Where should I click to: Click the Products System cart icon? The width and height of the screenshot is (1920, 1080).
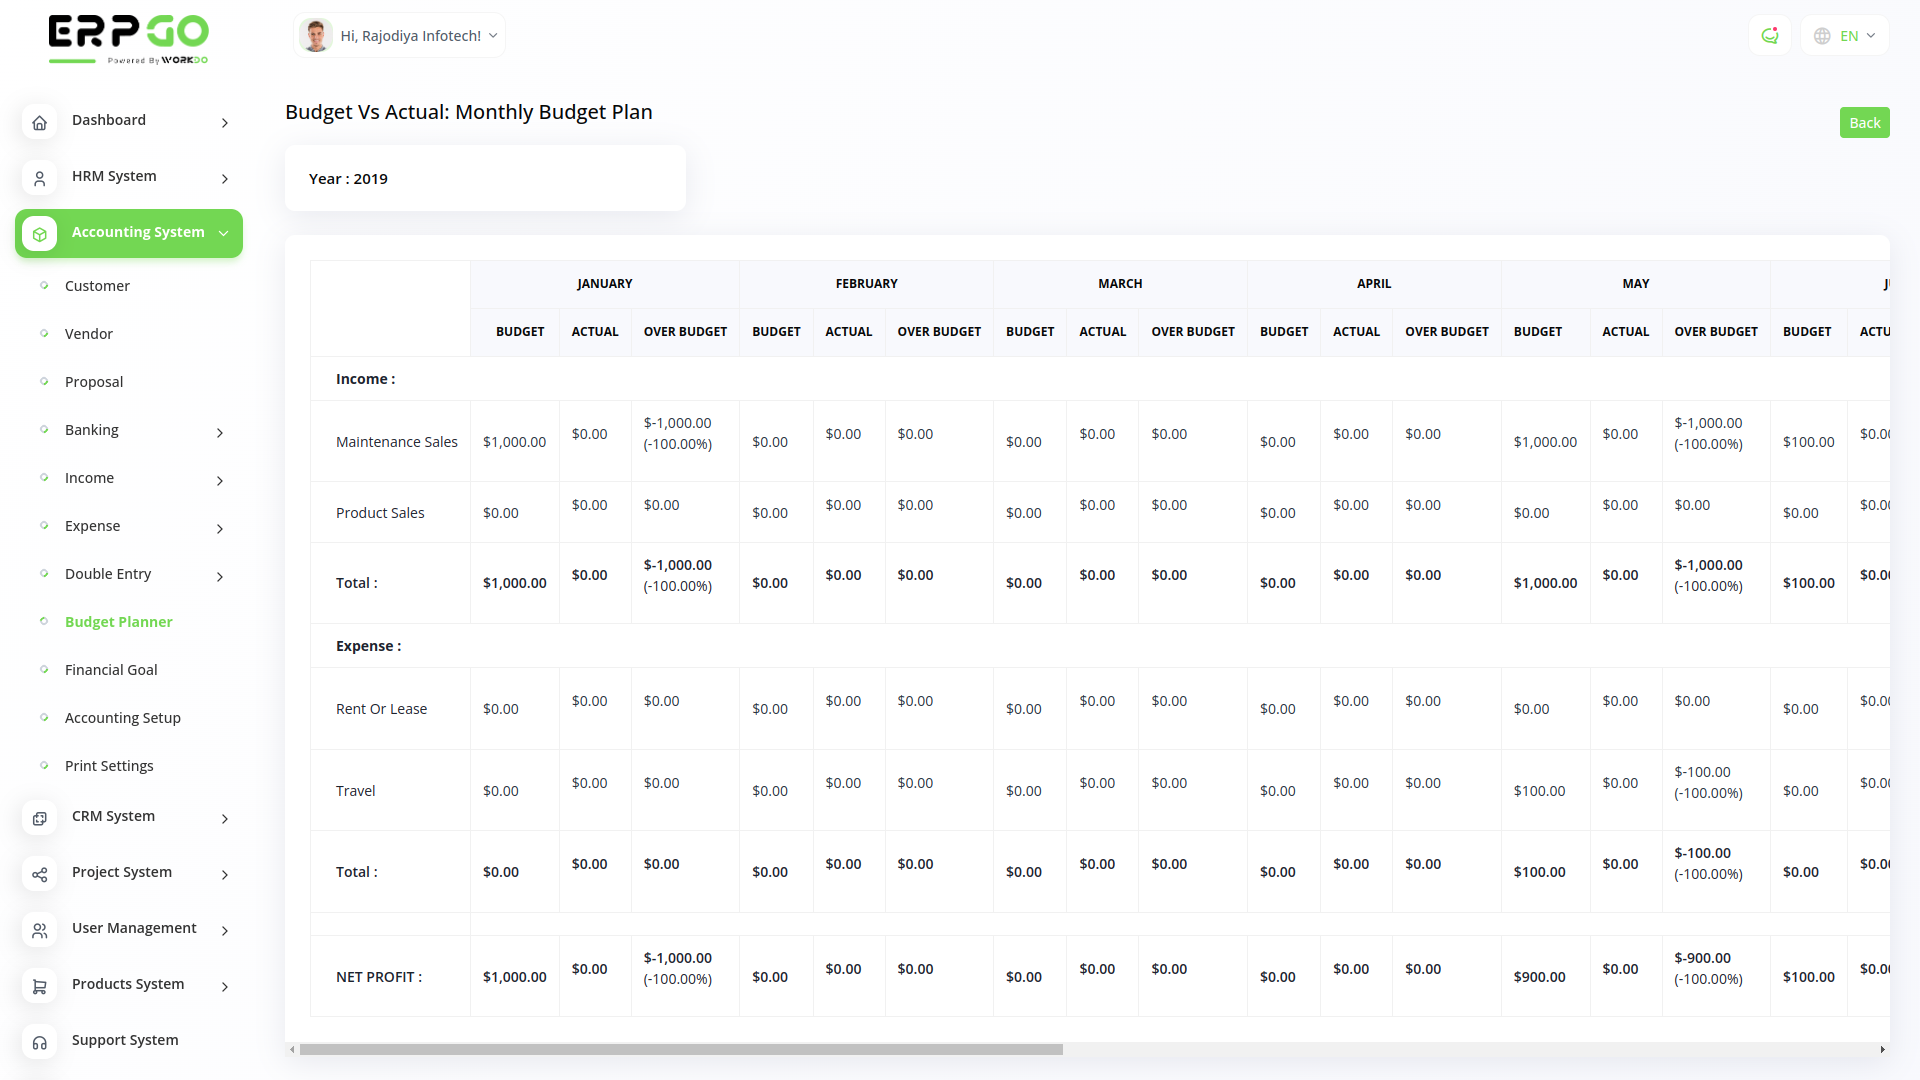(39, 986)
